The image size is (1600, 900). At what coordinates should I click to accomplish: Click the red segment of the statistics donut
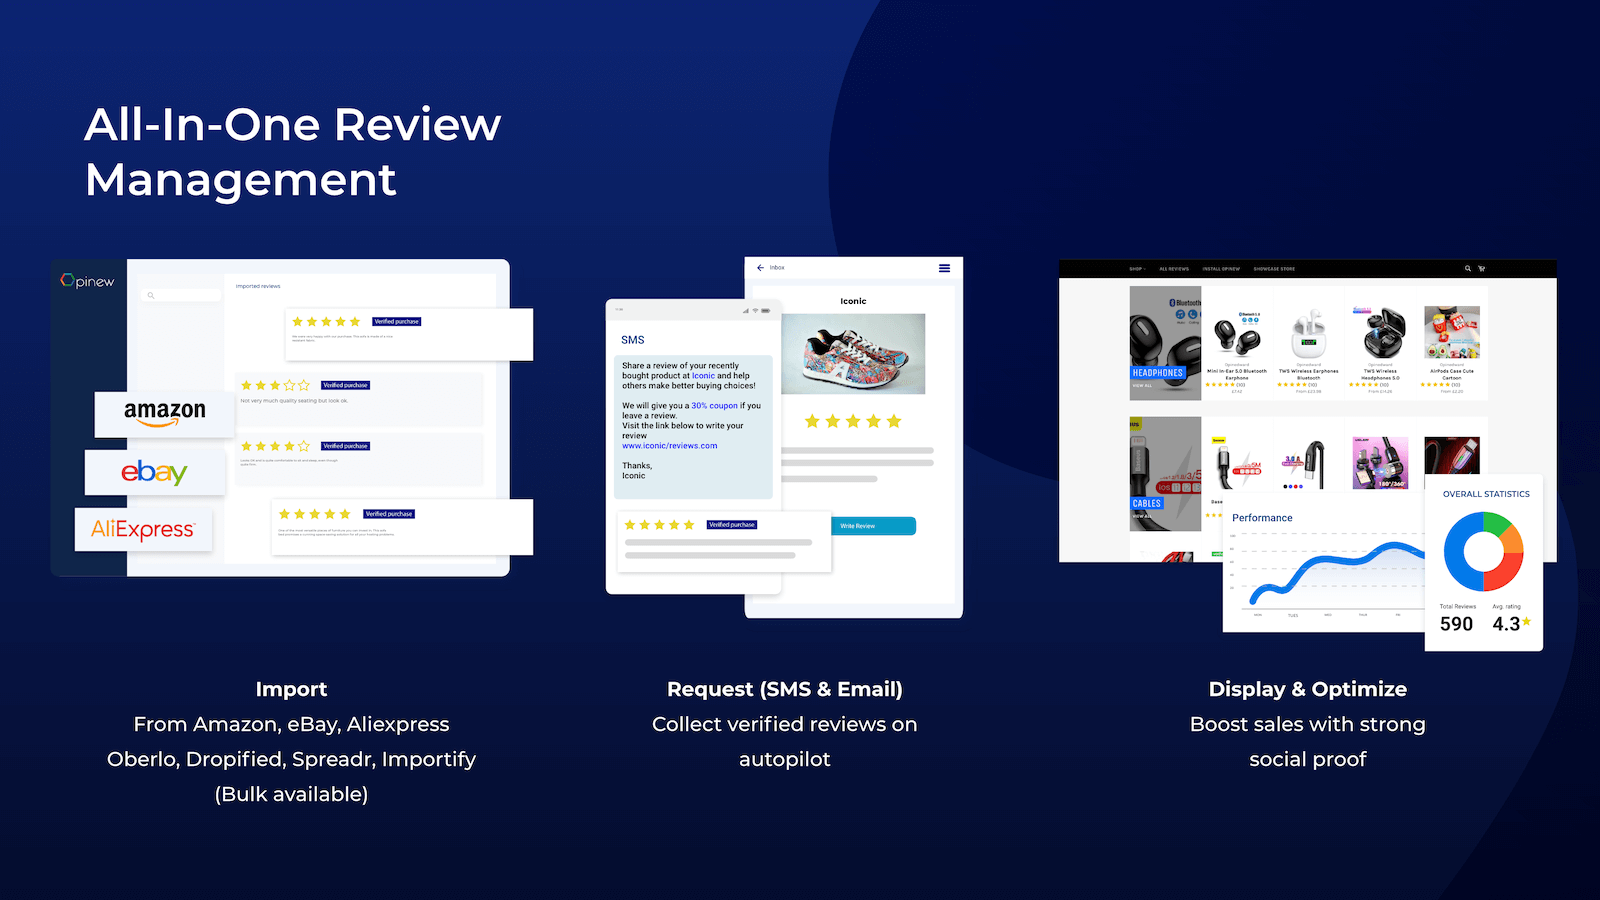[x=1506, y=573]
